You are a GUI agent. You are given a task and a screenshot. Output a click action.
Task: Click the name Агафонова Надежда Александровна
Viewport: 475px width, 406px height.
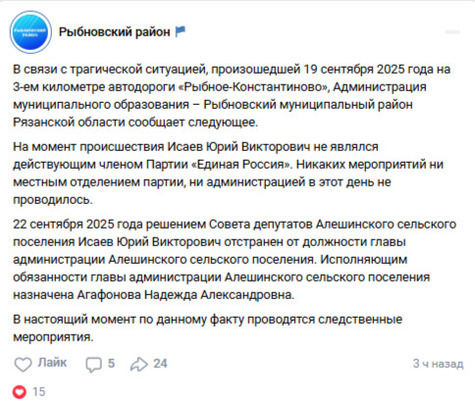tap(186, 295)
